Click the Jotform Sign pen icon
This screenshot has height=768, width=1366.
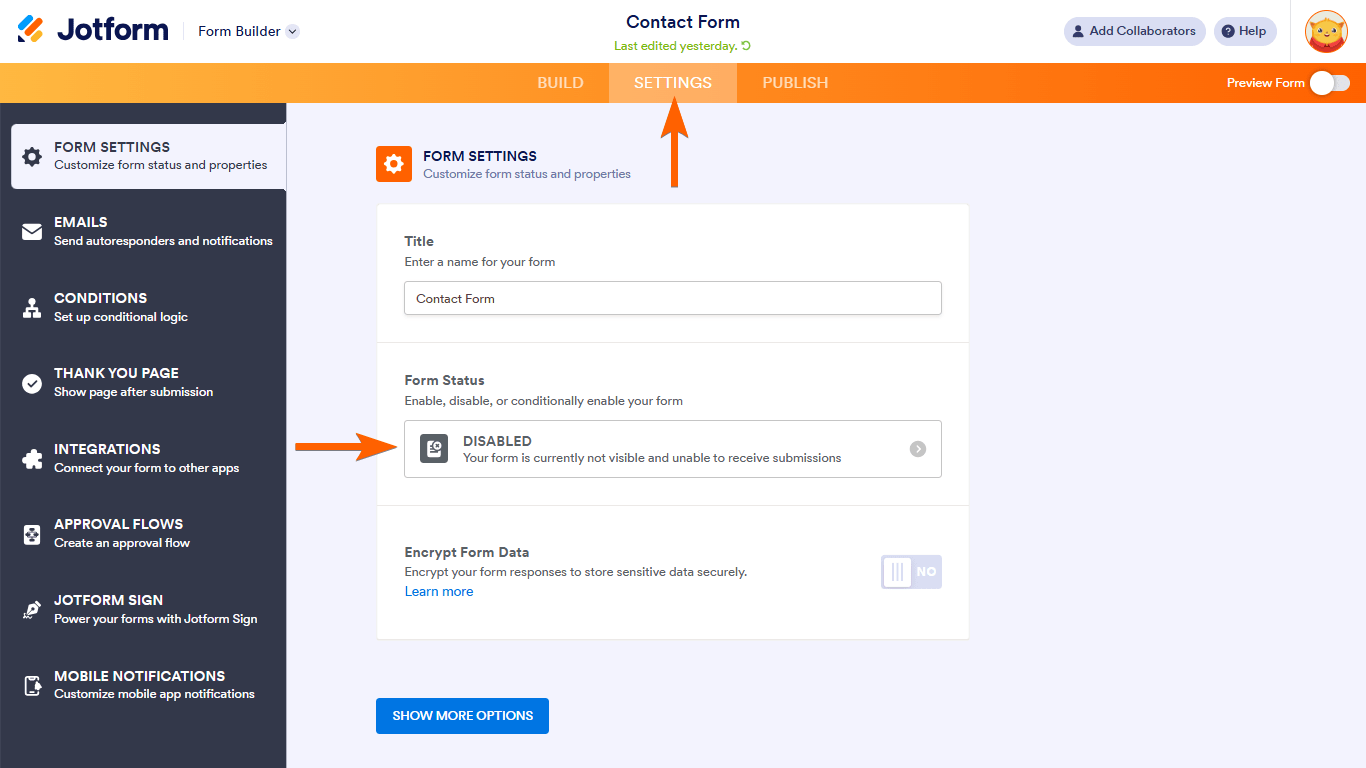32,610
